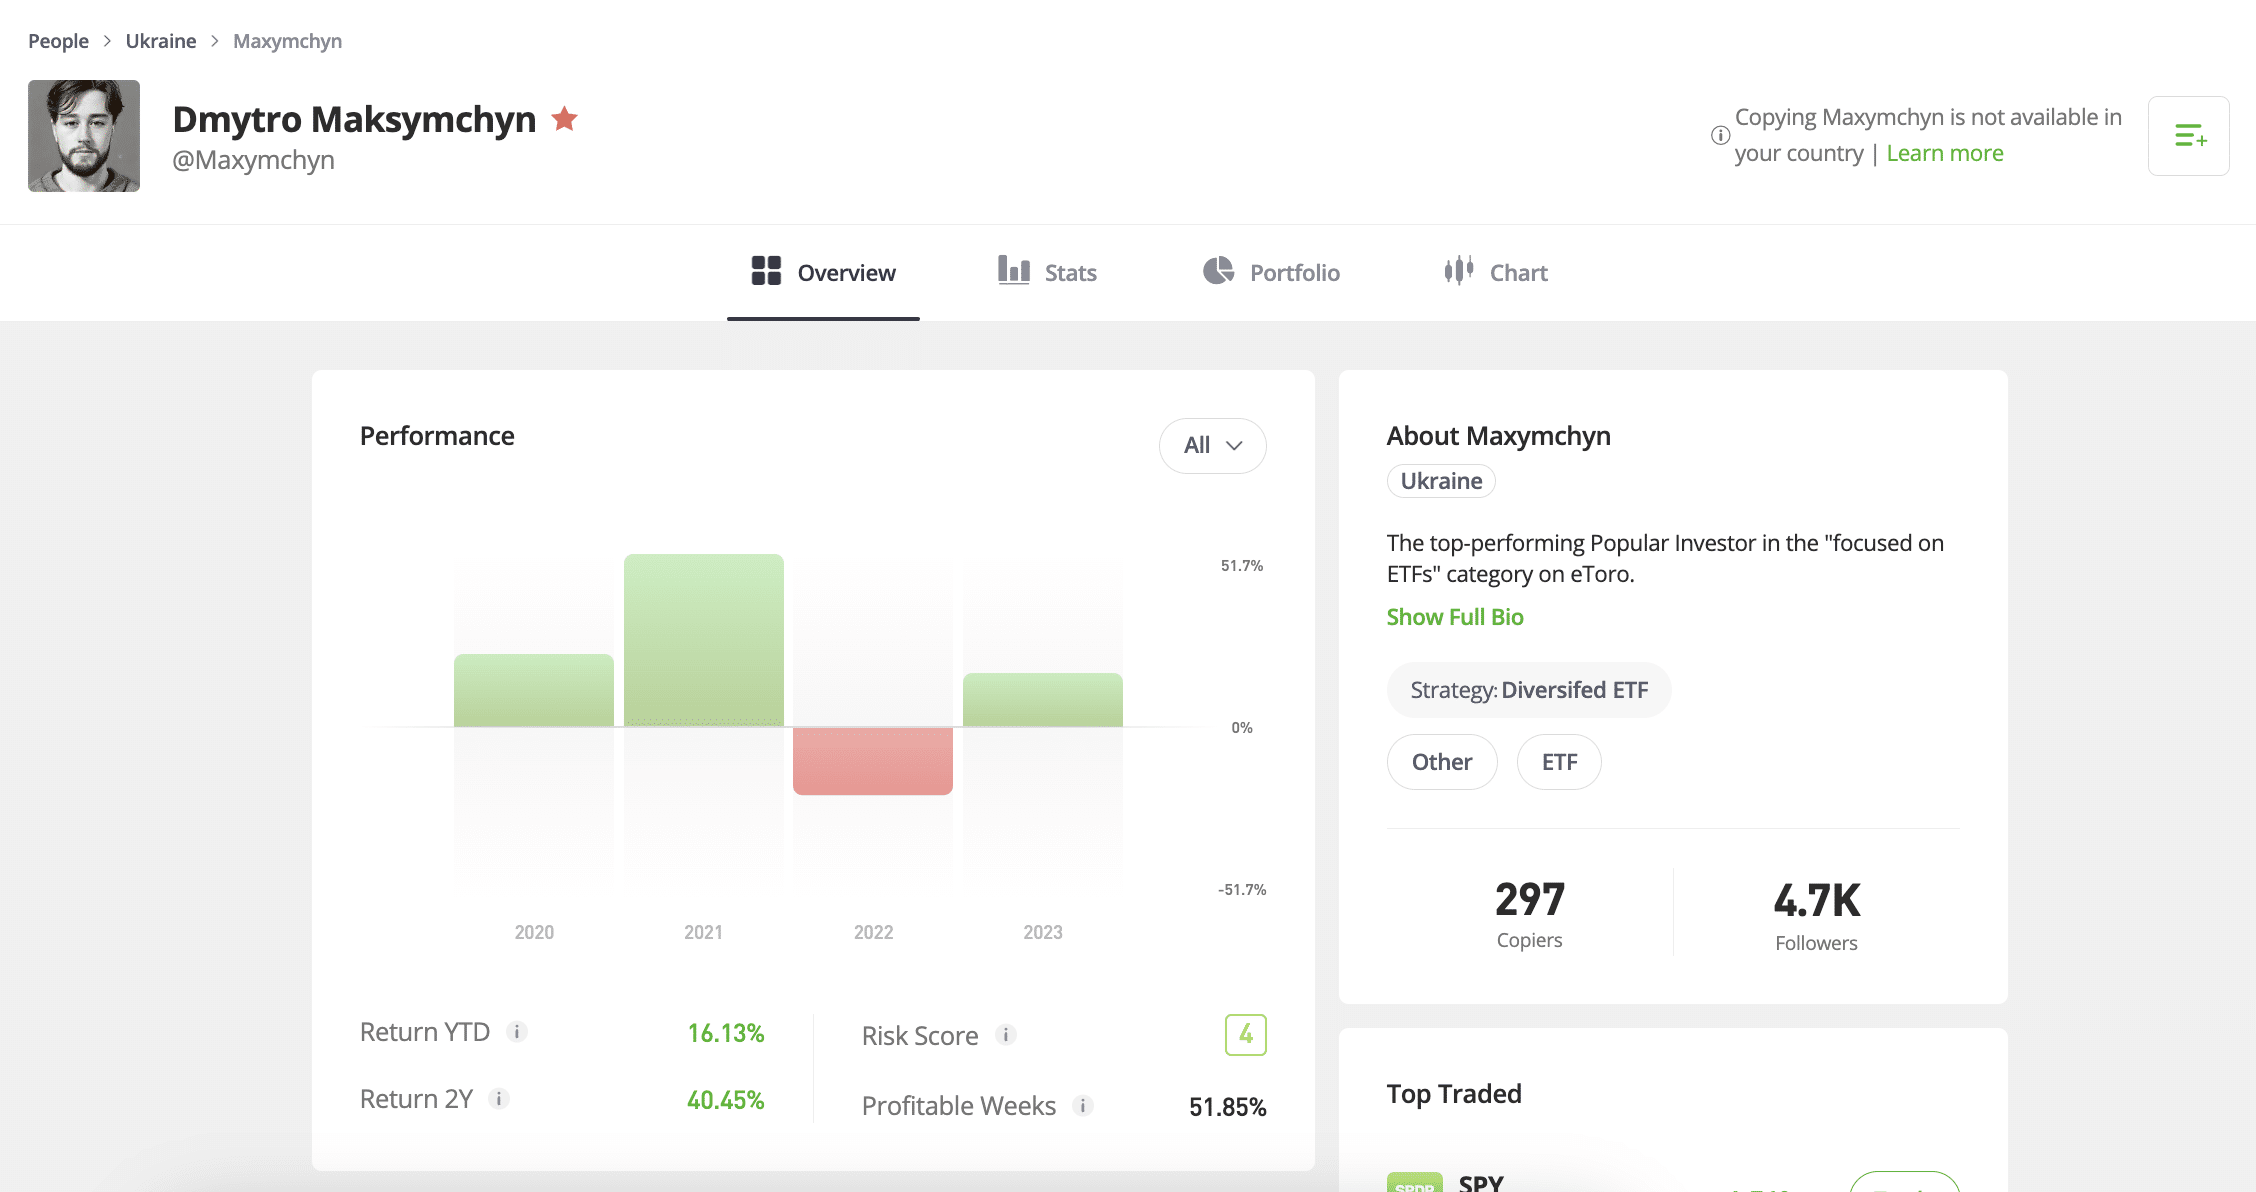Click the Risk Score 4 badge
The image size is (2256, 1192).
coord(1246,1035)
